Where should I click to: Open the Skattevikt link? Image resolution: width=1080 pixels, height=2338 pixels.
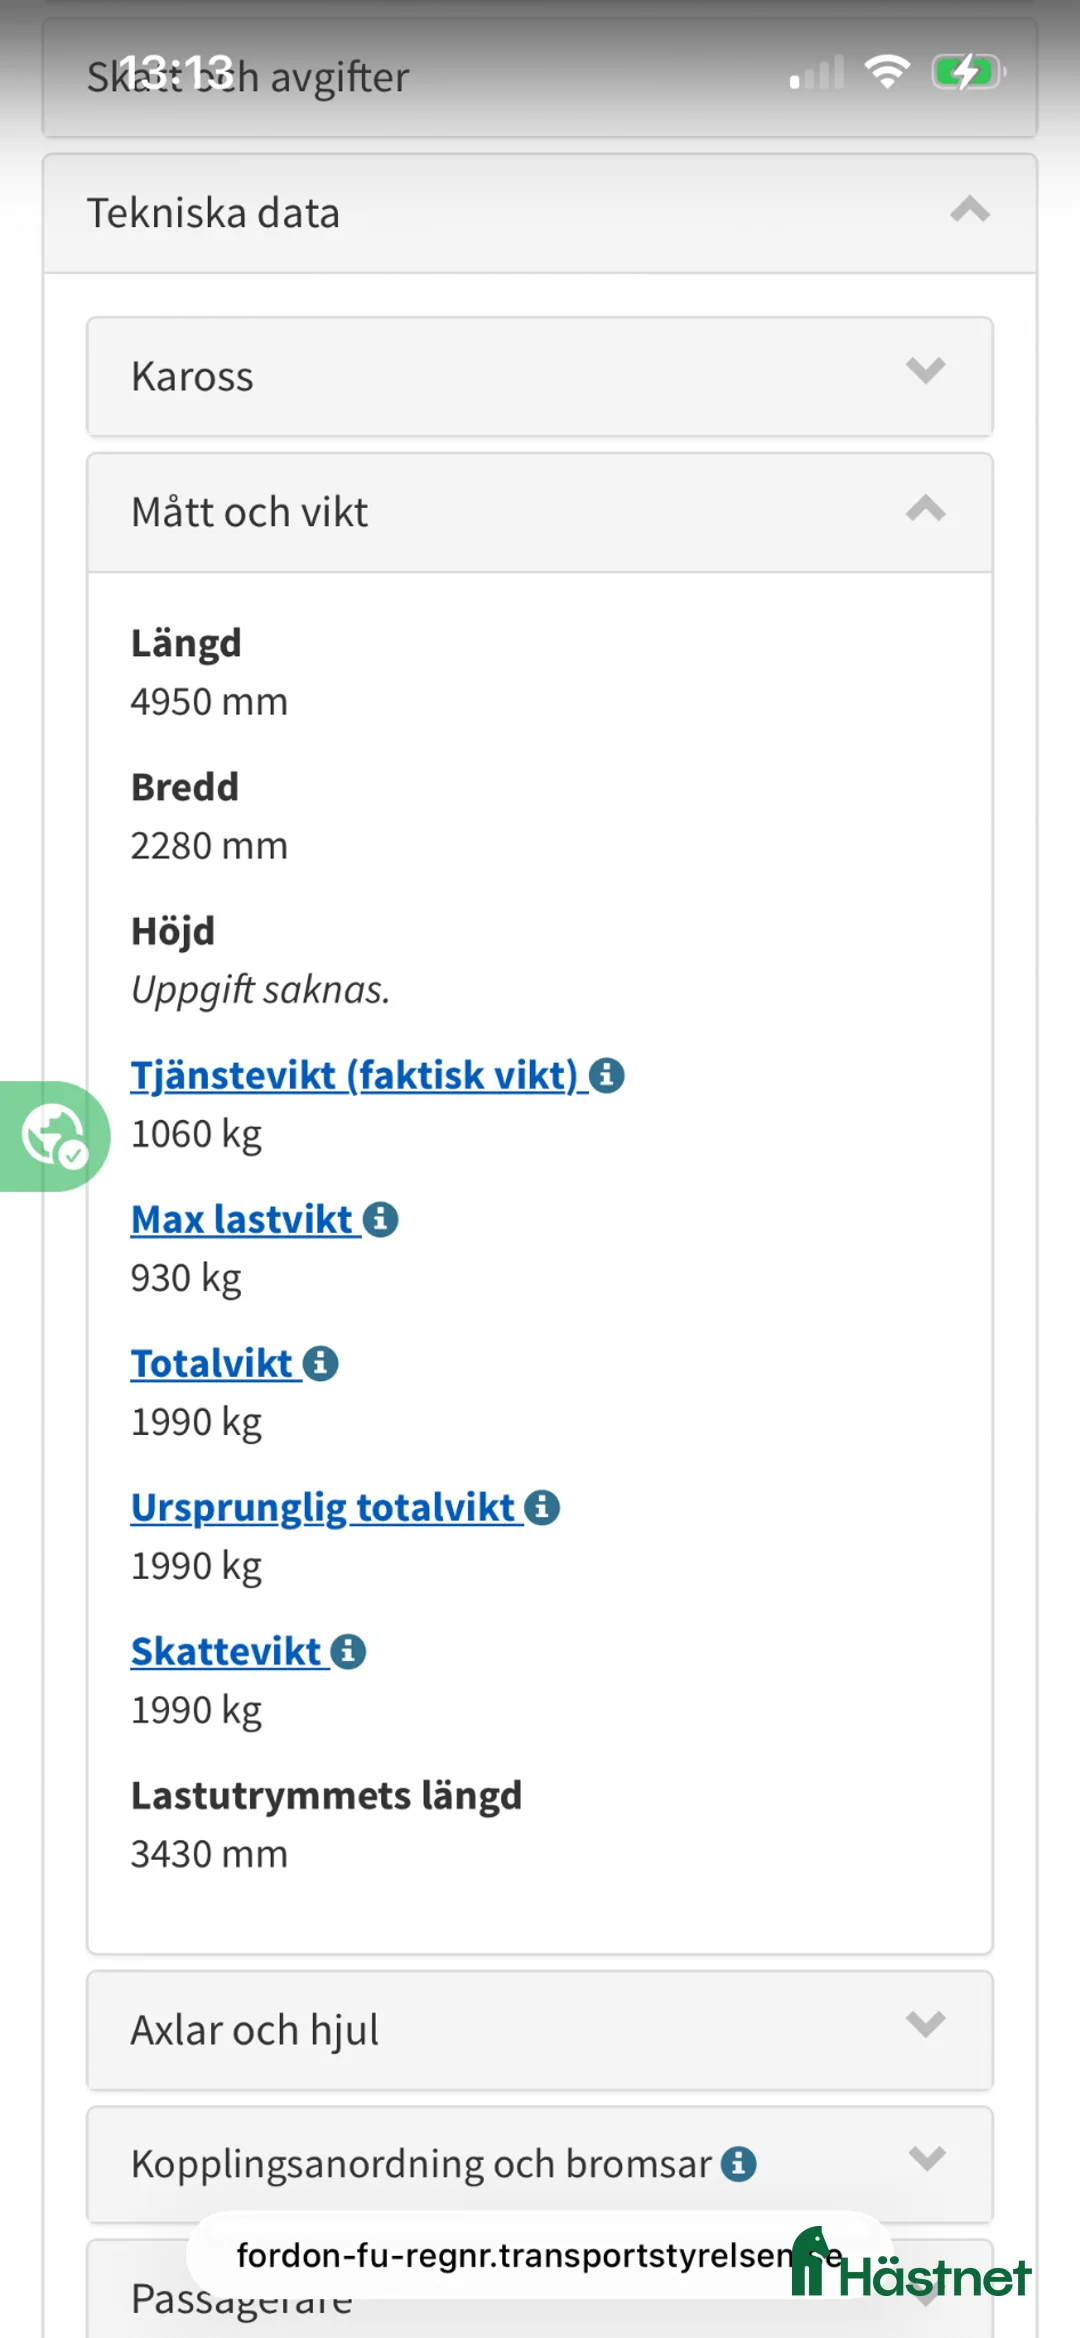pos(225,1650)
